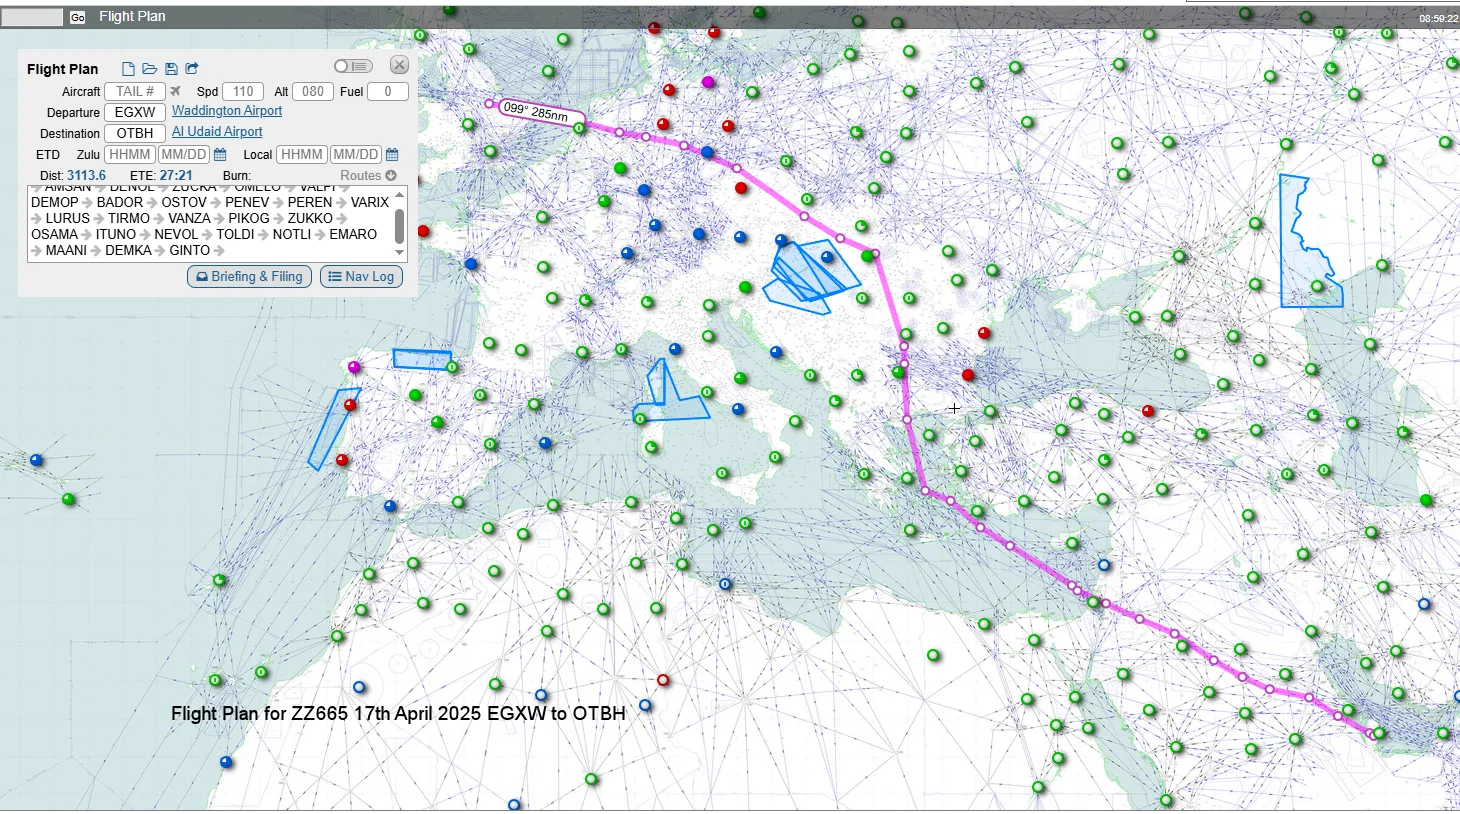Screen dimensions: 1460x814
Task: Open a saved flight plan file
Action: tap(151, 68)
